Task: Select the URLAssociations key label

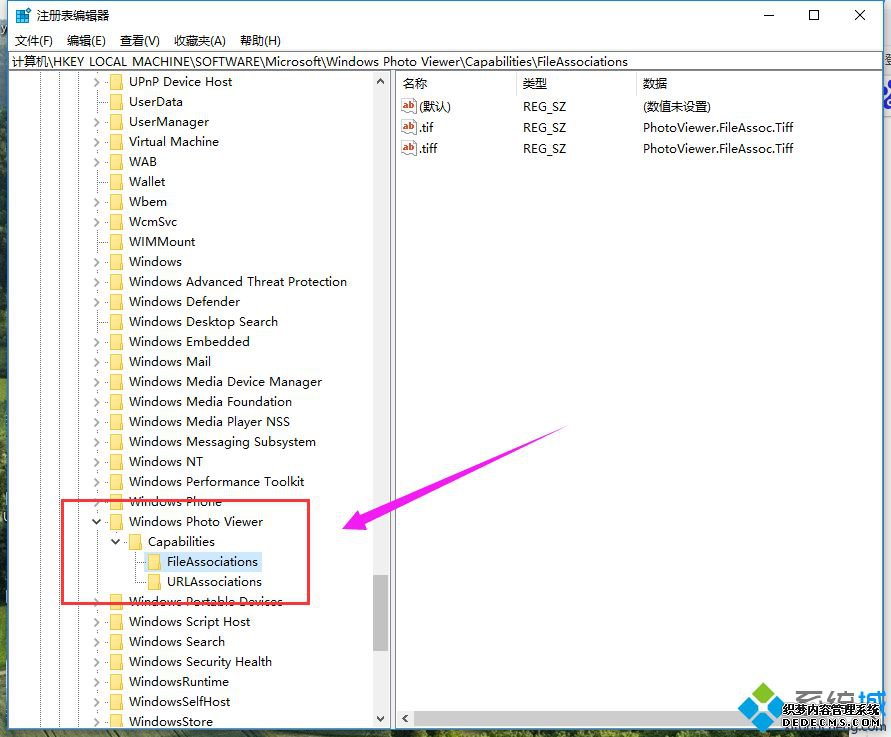Action: pyautogui.click(x=214, y=582)
